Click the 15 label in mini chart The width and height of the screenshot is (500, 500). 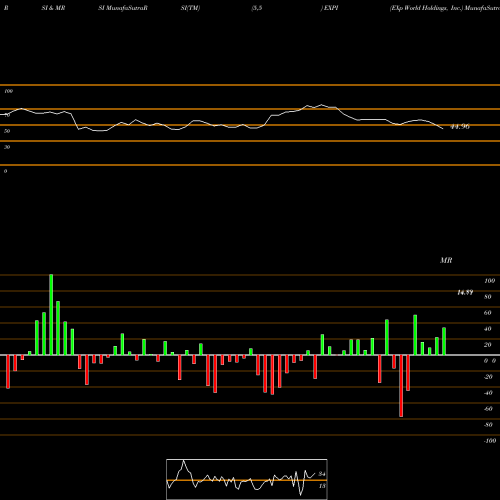tap(322, 486)
